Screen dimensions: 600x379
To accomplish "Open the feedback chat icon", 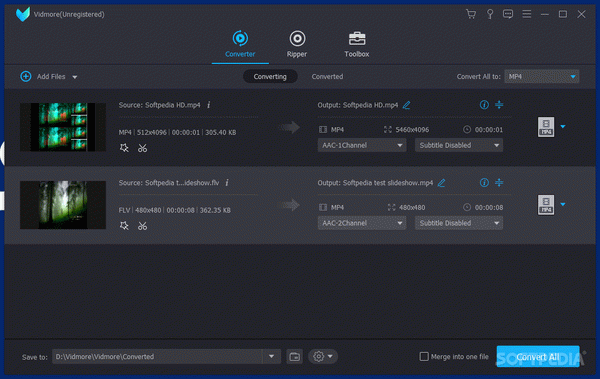I will tap(508, 14).
